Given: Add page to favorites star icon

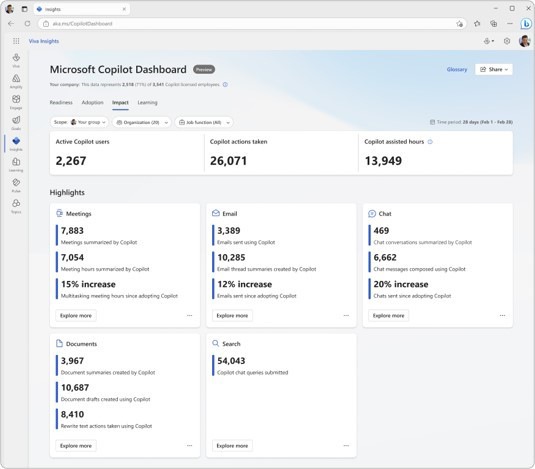Looking at the screenshot, I should (x=460, y=24).
